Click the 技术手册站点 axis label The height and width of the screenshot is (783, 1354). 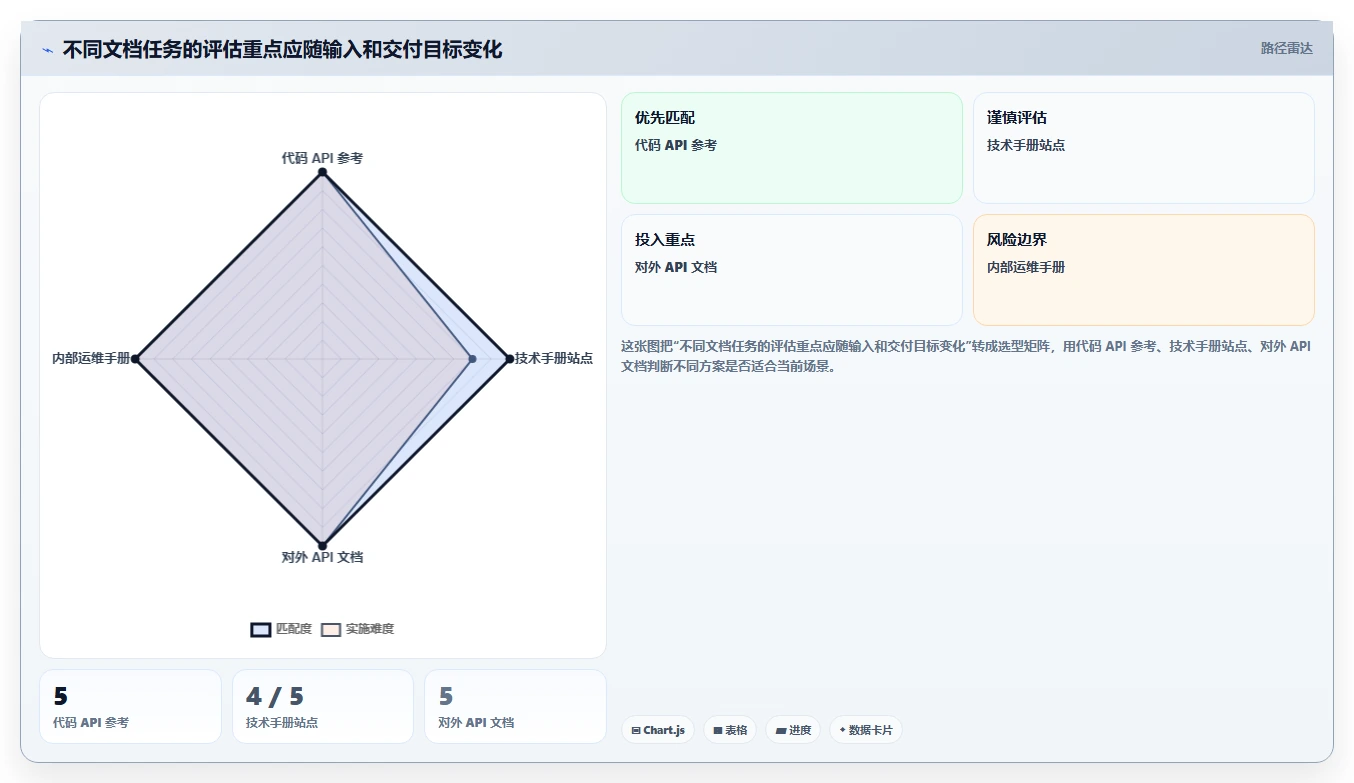click(x=554, y=358)
